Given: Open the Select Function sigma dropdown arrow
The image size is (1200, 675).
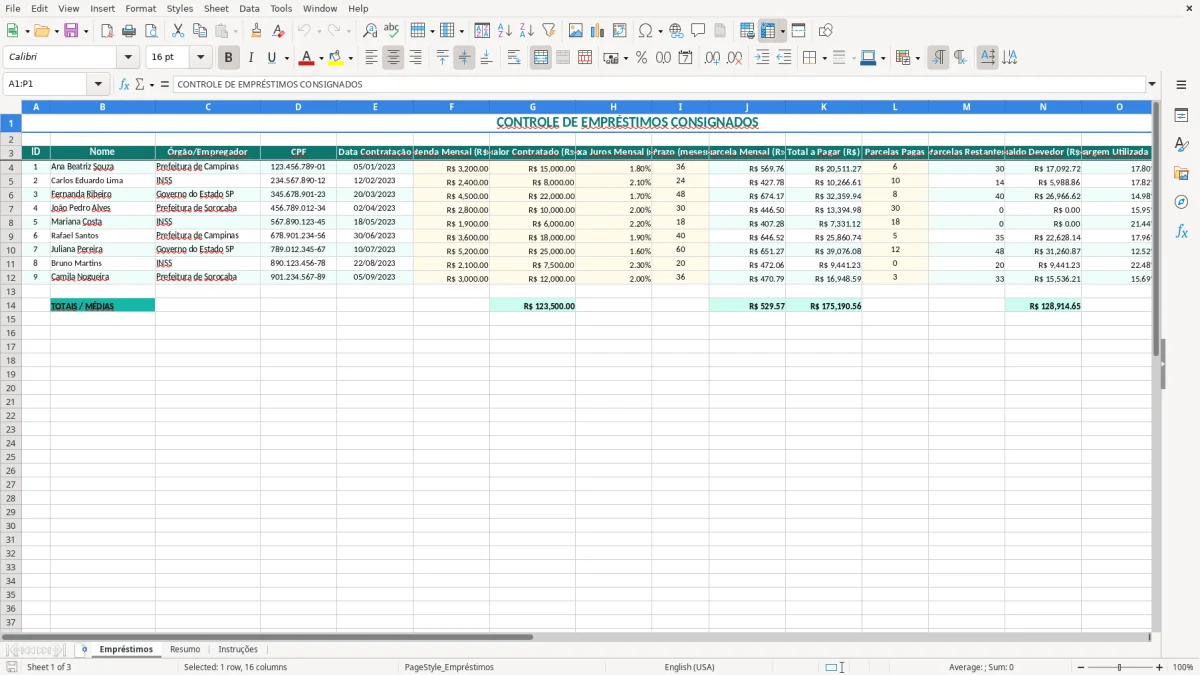Looking at the screenshot, I should point(152,84).
